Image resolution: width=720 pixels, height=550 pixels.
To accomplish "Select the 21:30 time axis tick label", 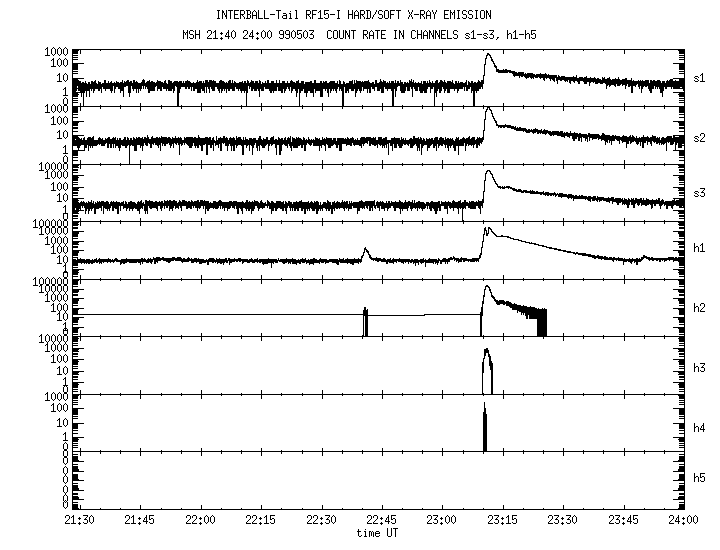I will click(x=80, y=520).
